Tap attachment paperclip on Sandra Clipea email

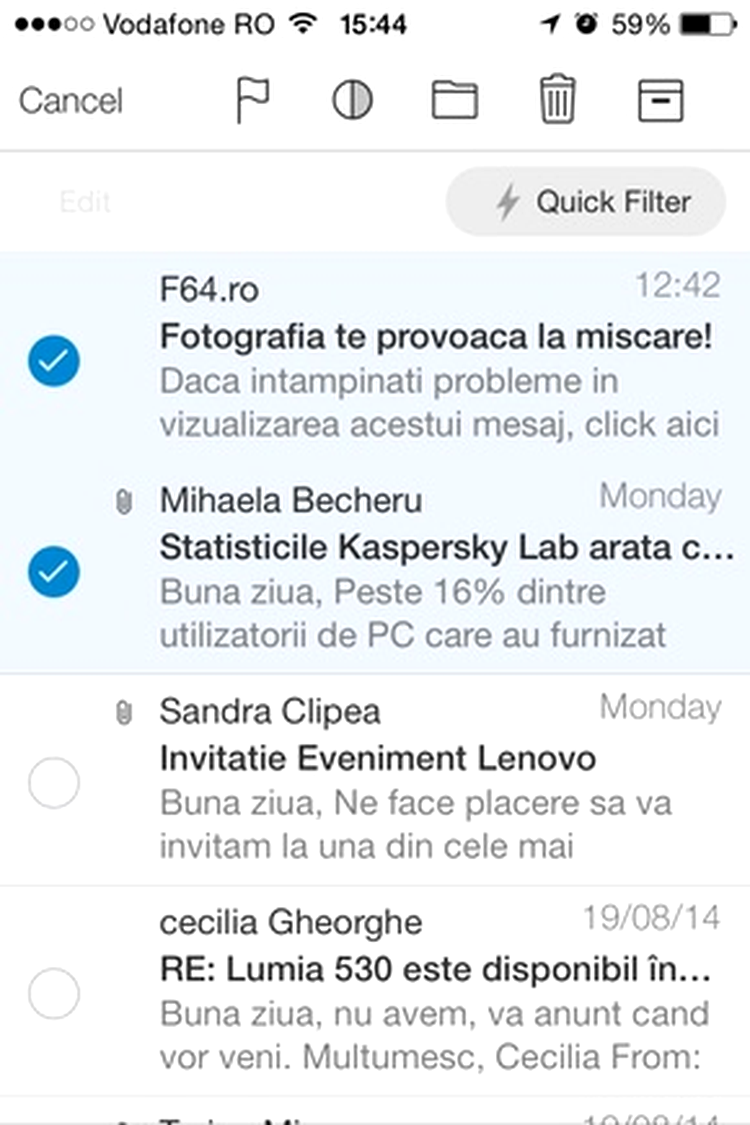pyautogui.click(x=123, y=712)
